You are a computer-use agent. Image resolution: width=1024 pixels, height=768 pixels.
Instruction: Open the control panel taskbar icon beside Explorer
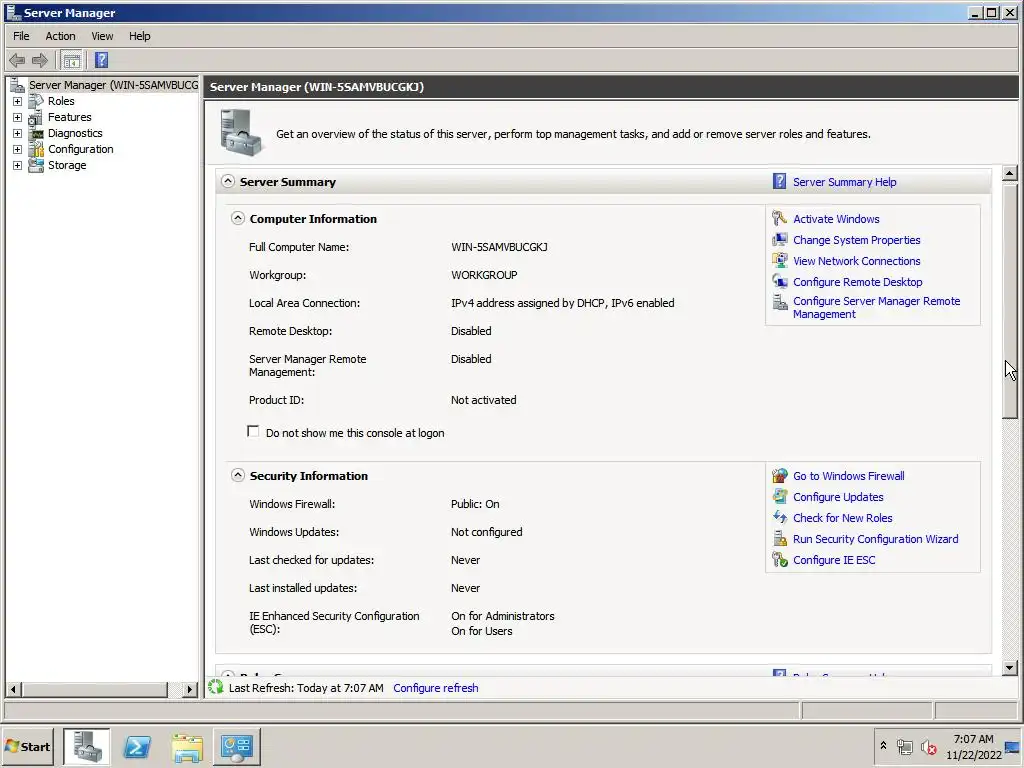coord(236,746)
